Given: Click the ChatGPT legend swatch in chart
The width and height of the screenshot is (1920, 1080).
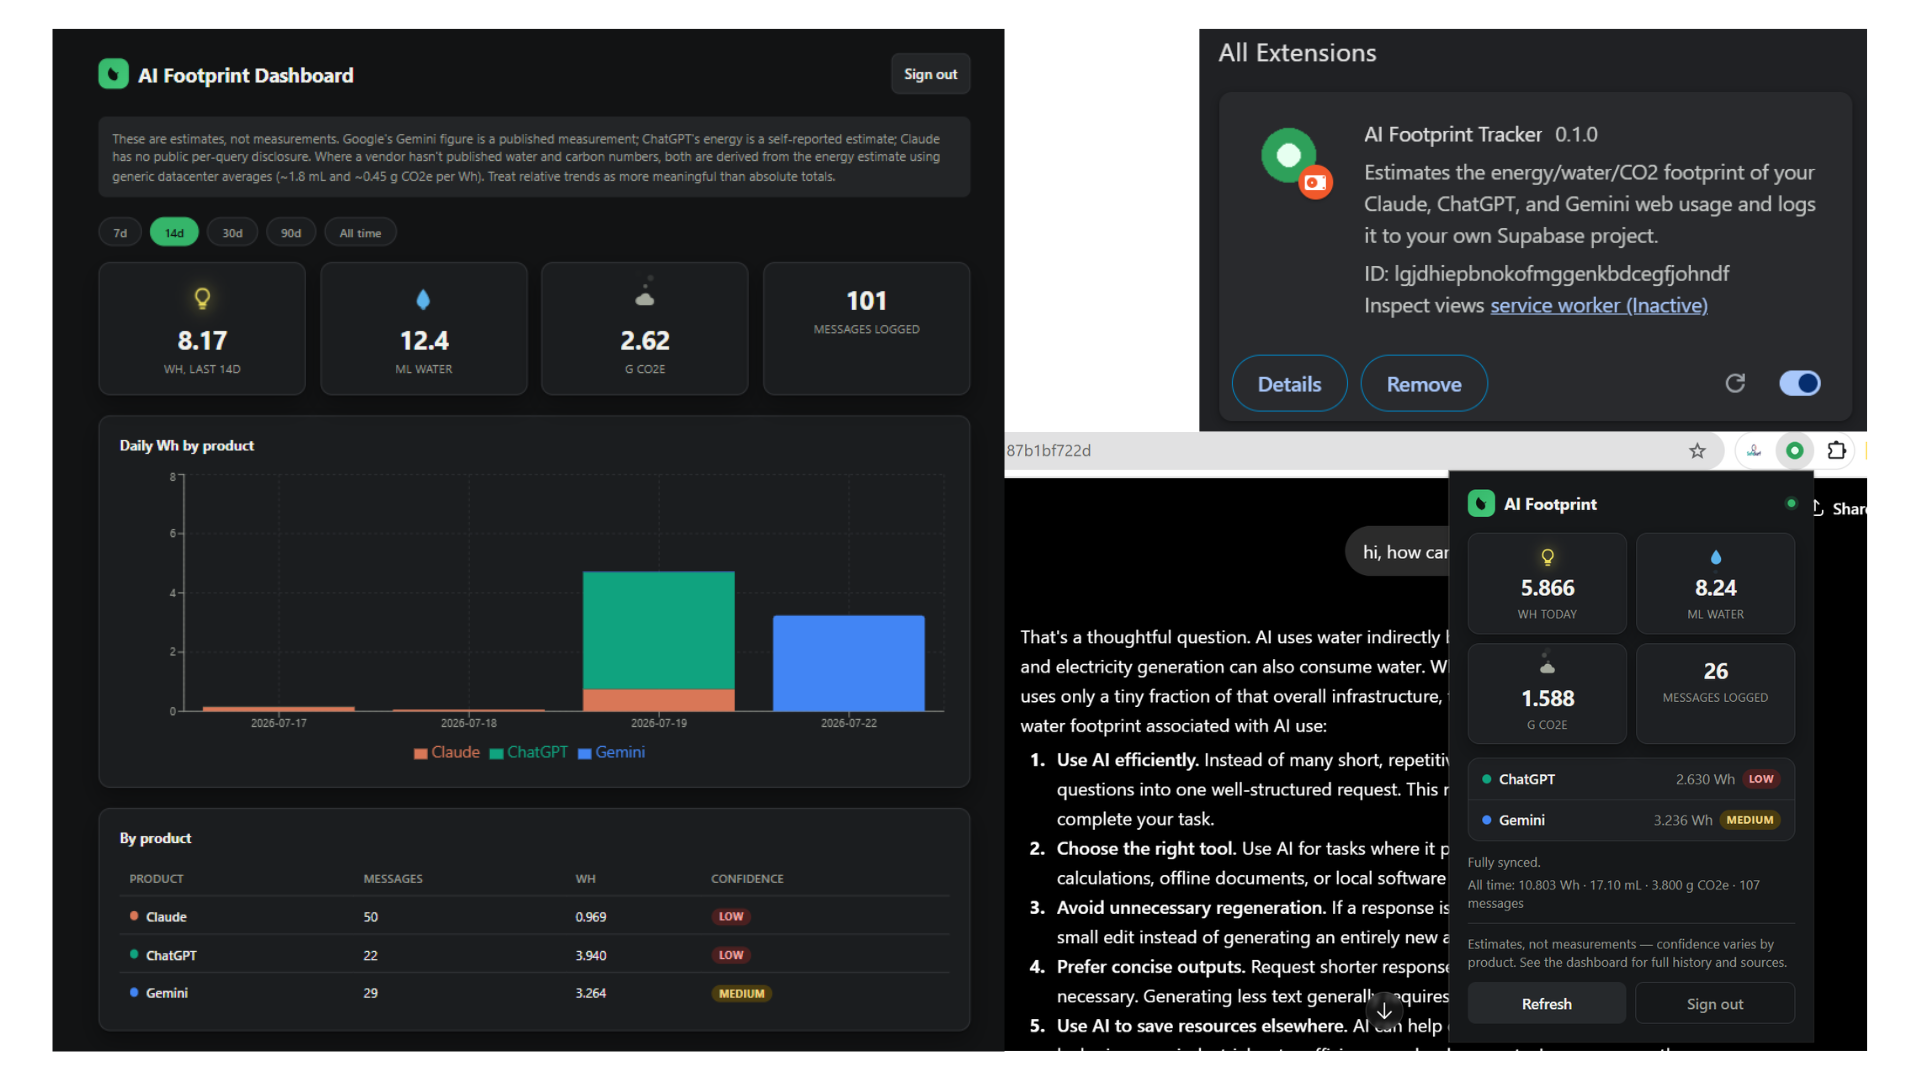Looking at the screenshot, I should tap(496, 754).
